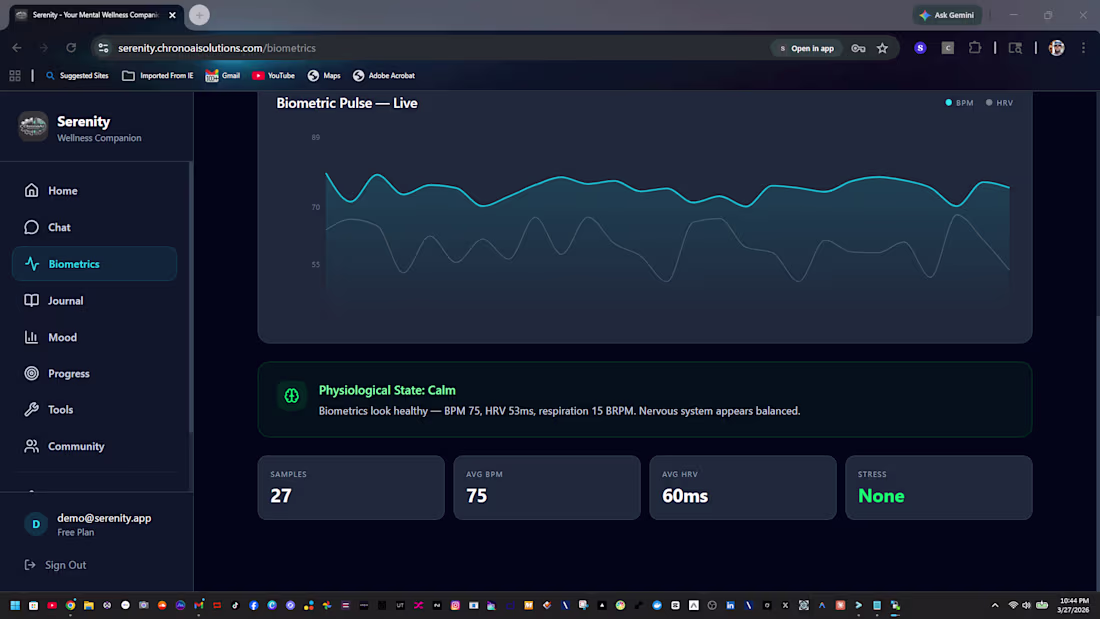Bookmark this page with star icon
Image resolution: width=1100 pixels, height=619 pixels.
[x=883, y=48]
